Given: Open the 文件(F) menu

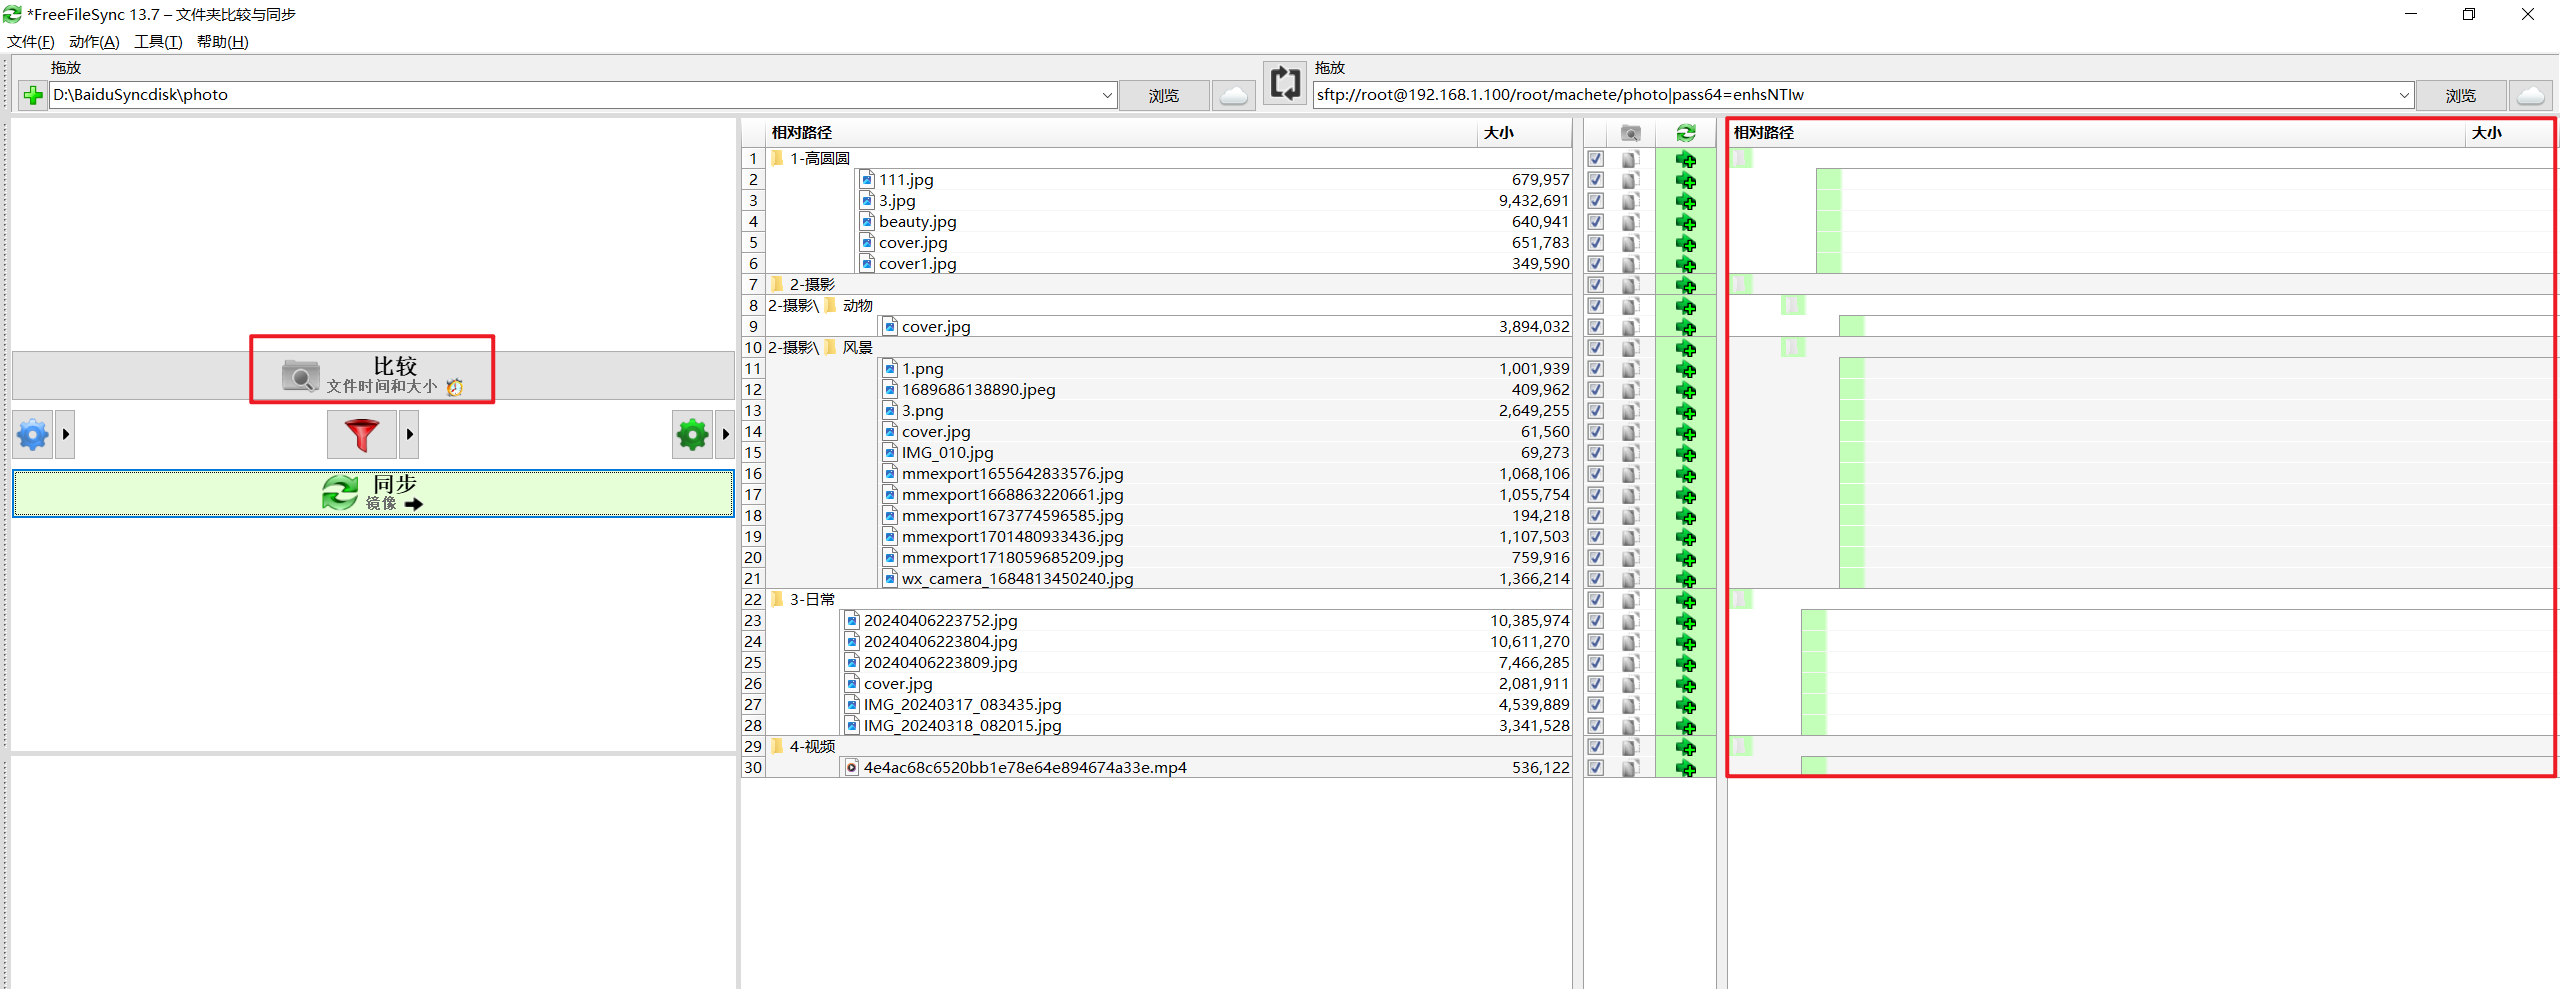Looking at the screenshot, I should pos(31,41).
